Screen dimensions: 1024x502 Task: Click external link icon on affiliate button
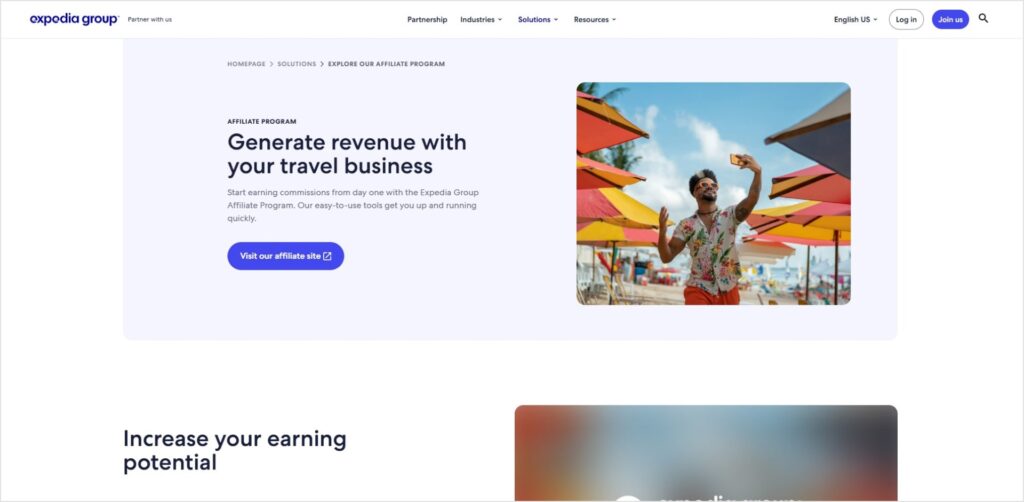[327, 256]
